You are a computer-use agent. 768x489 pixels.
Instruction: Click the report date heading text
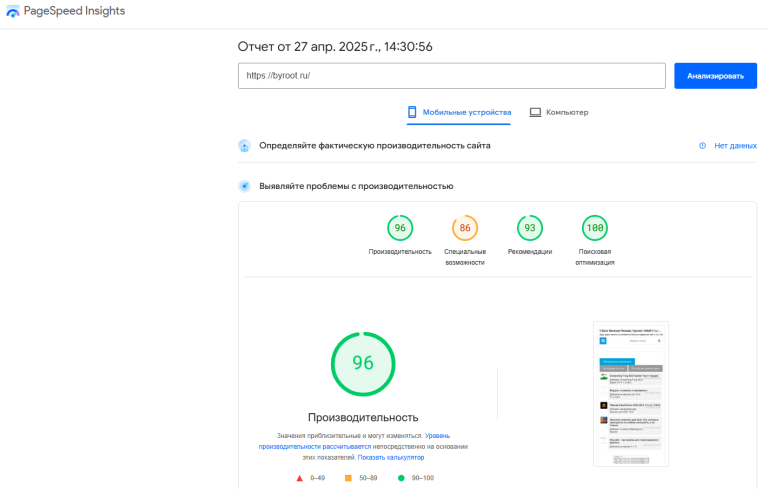coord(335,47)
